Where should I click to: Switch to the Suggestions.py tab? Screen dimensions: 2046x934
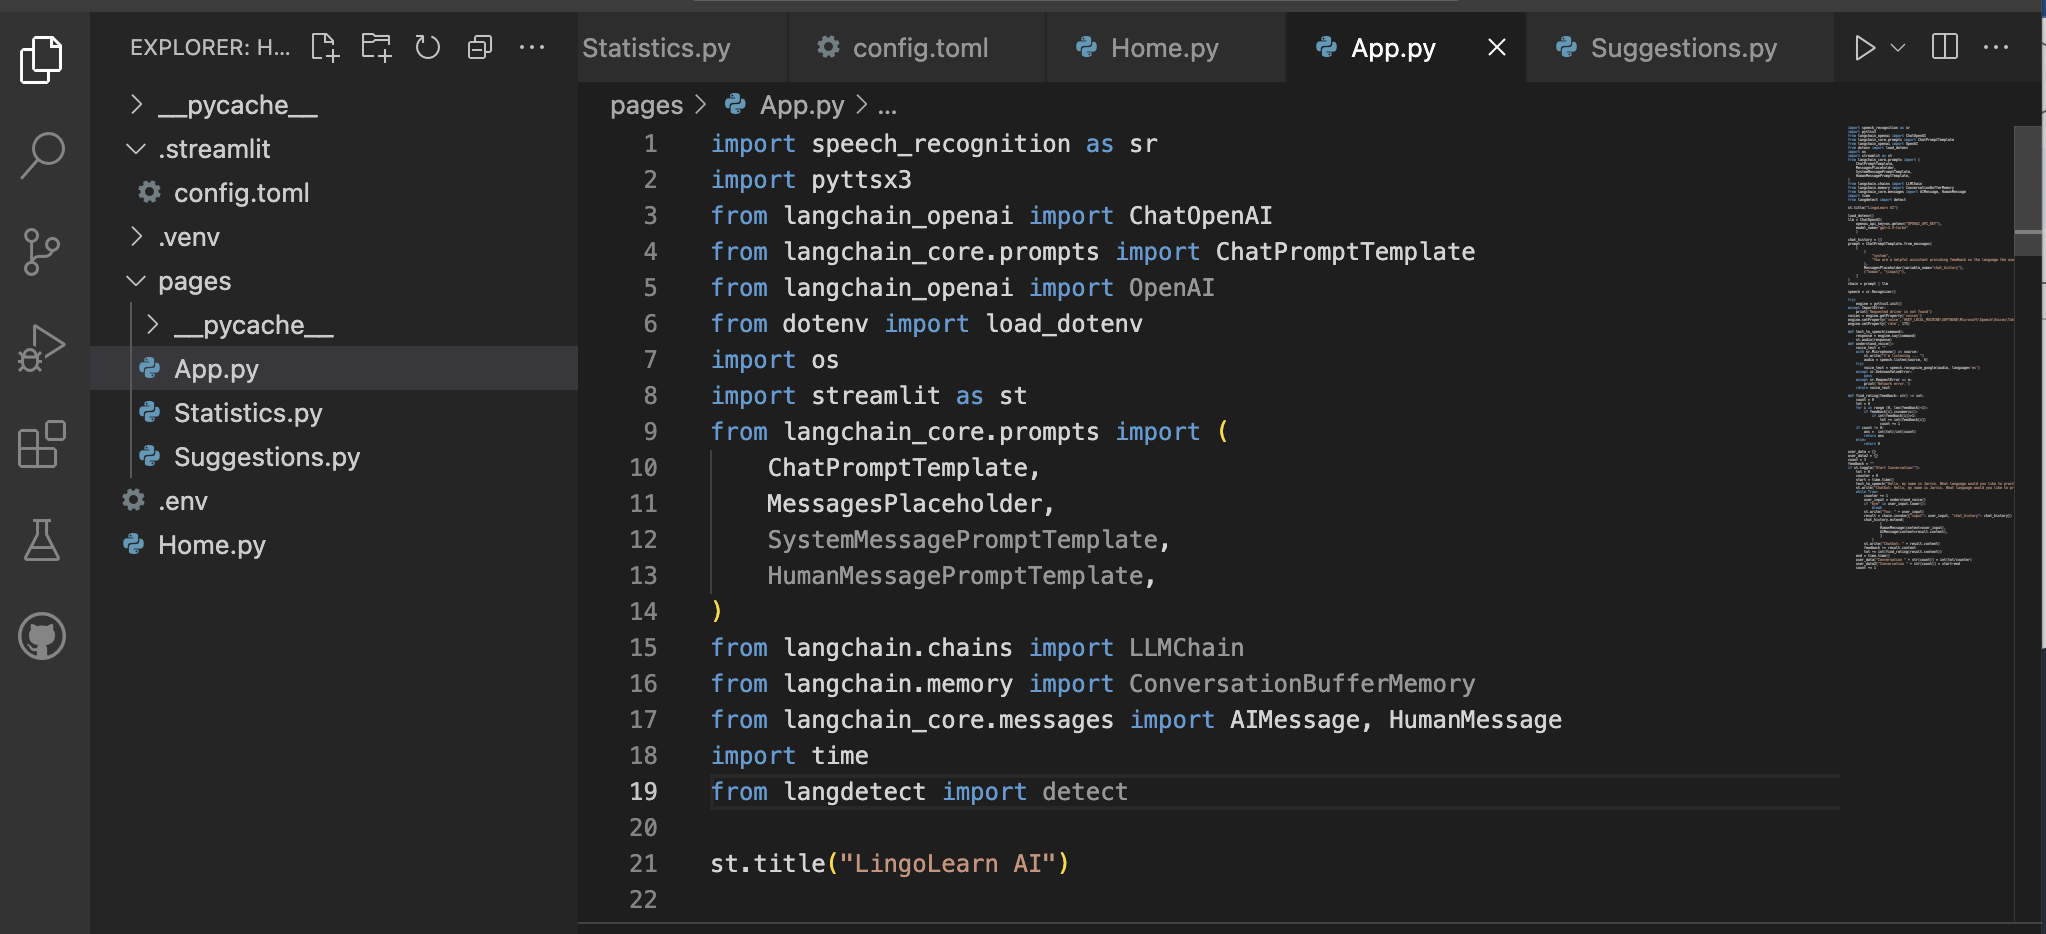[x=1682, y=48]
